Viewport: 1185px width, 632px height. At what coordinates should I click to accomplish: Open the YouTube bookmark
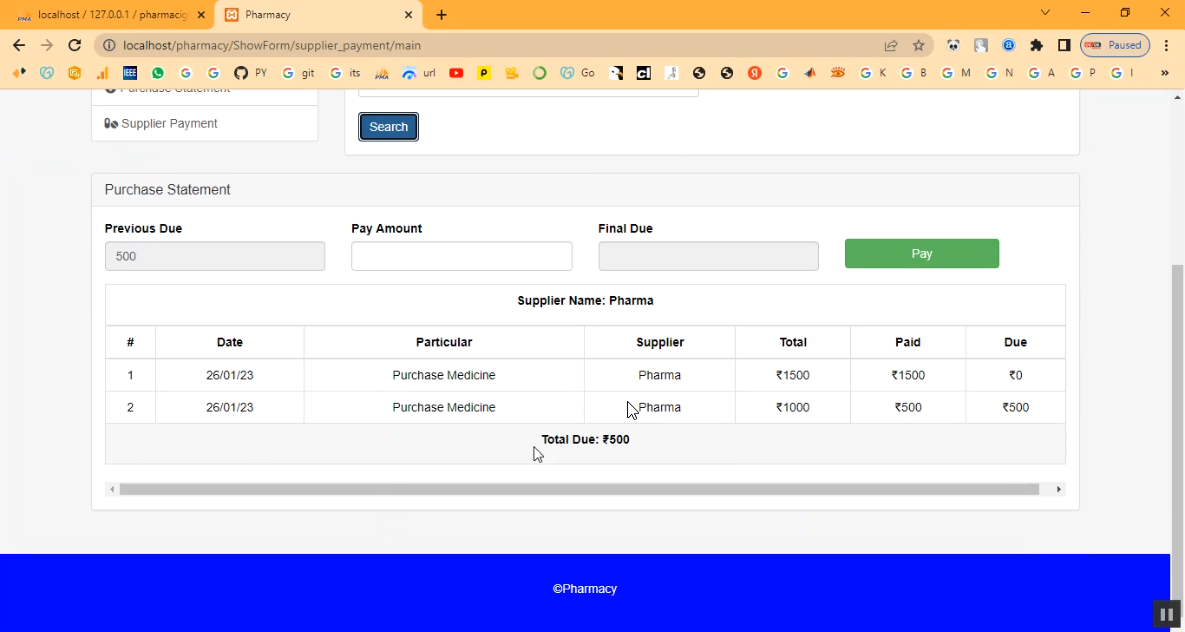(456, 73)
